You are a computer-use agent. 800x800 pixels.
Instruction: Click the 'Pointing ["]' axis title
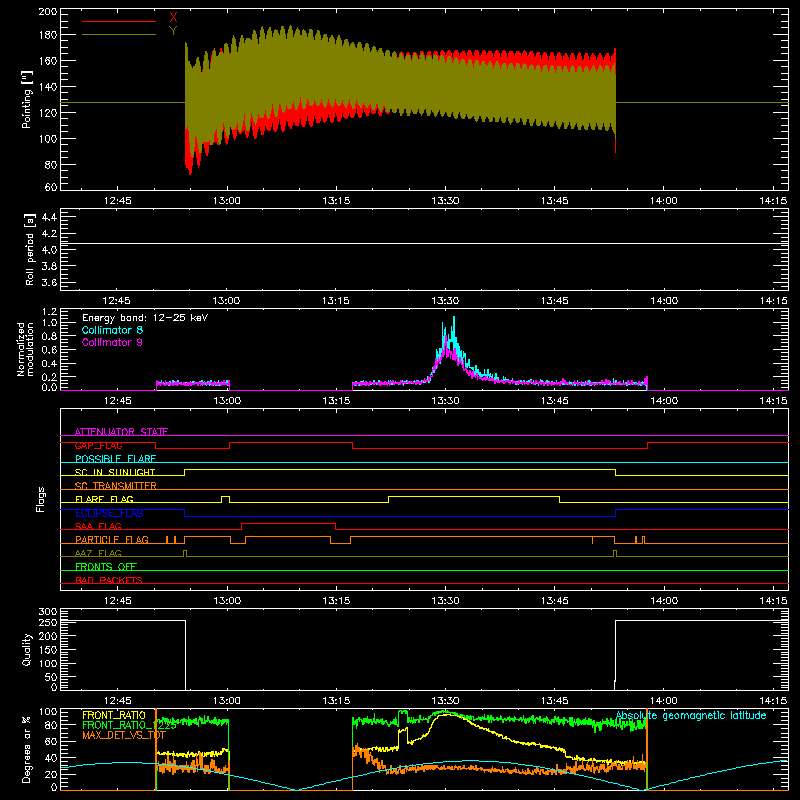(x=27, y=100)
